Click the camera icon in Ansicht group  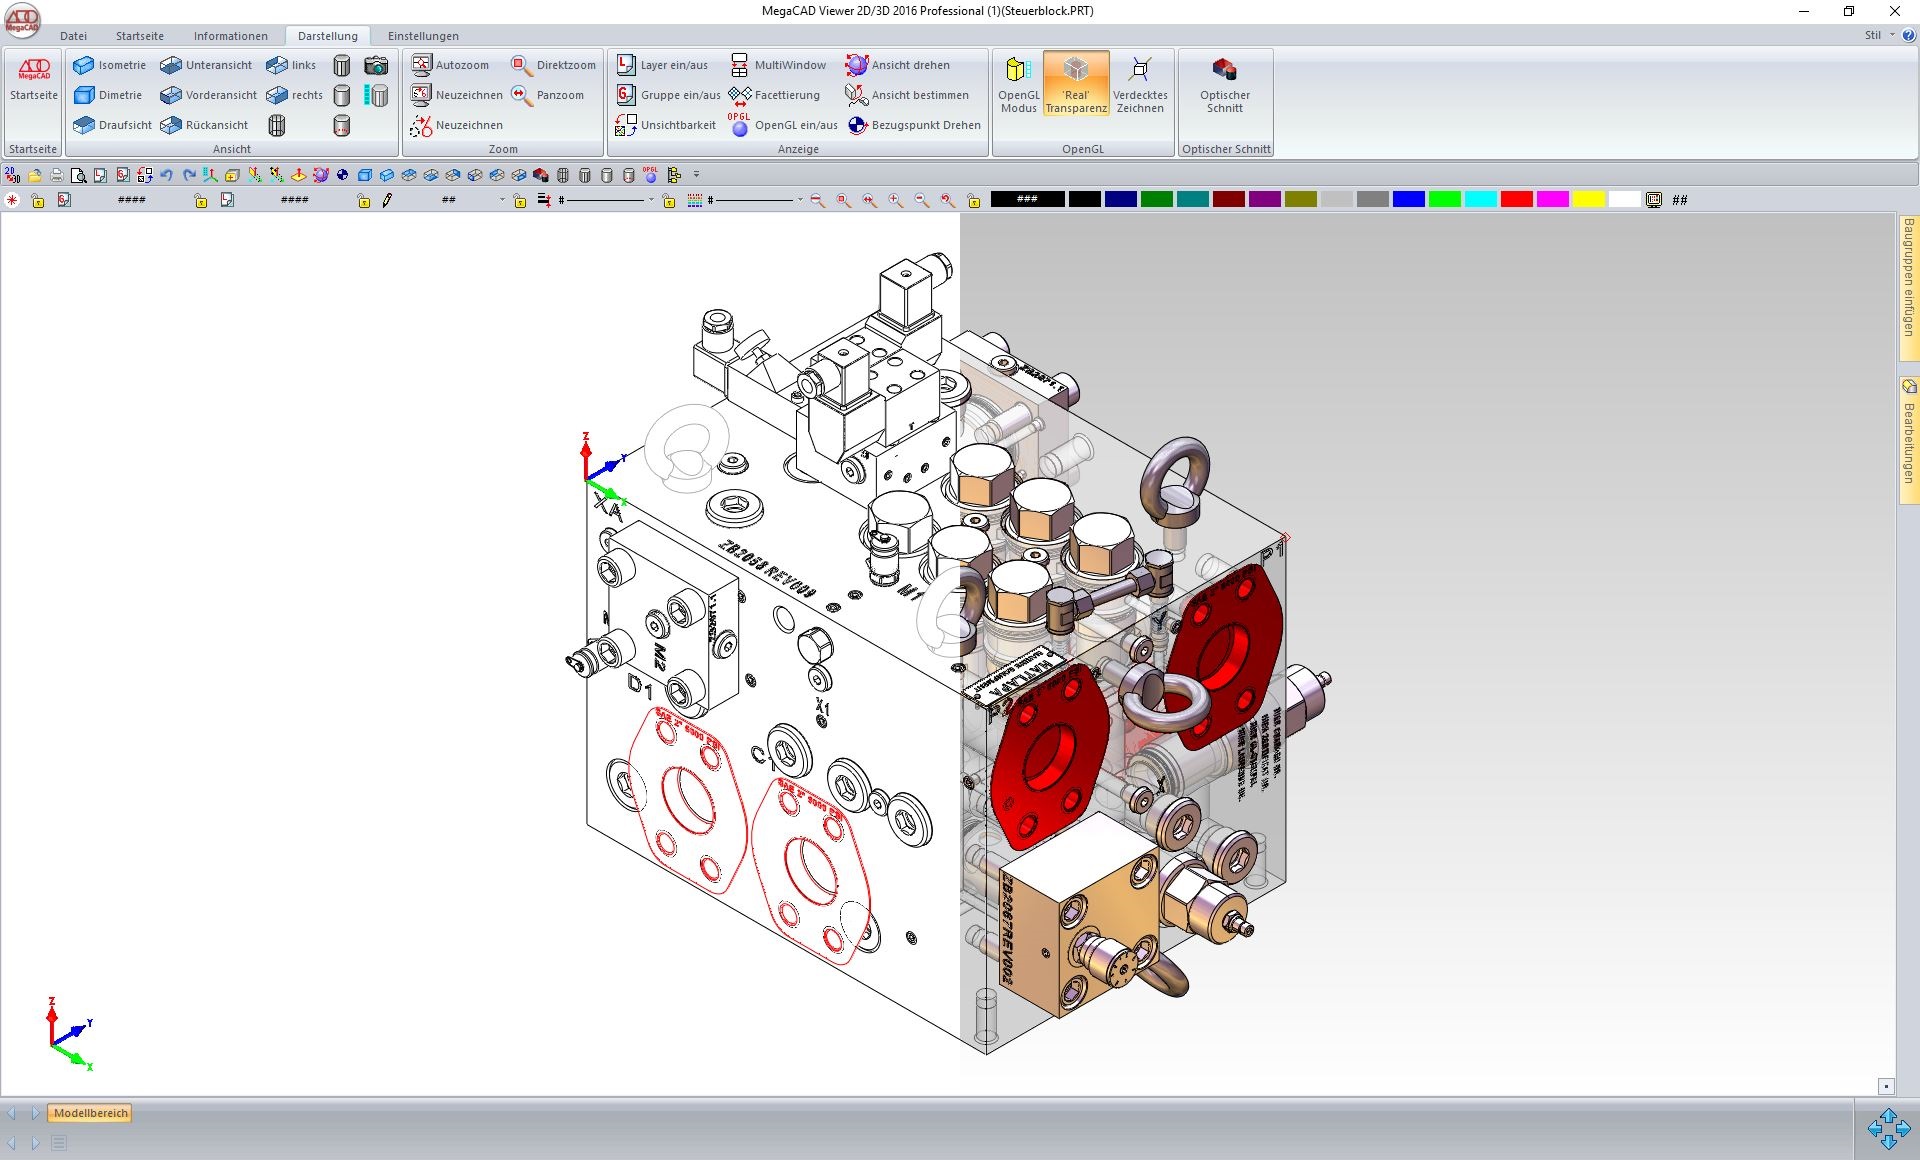coord(376,65)
